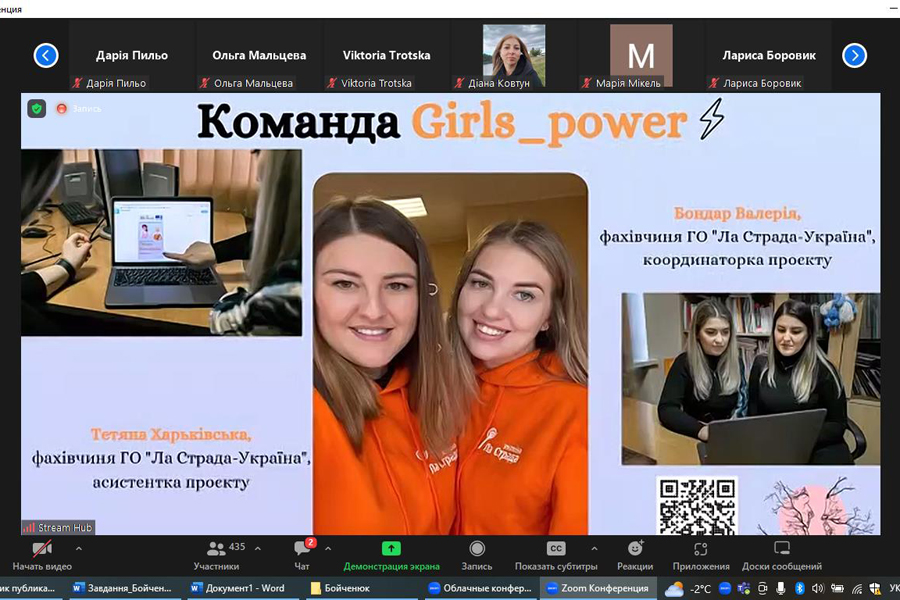Click the laptop photo on the slide
Screen dimensions: 900x600
click(x=161, y=242)
